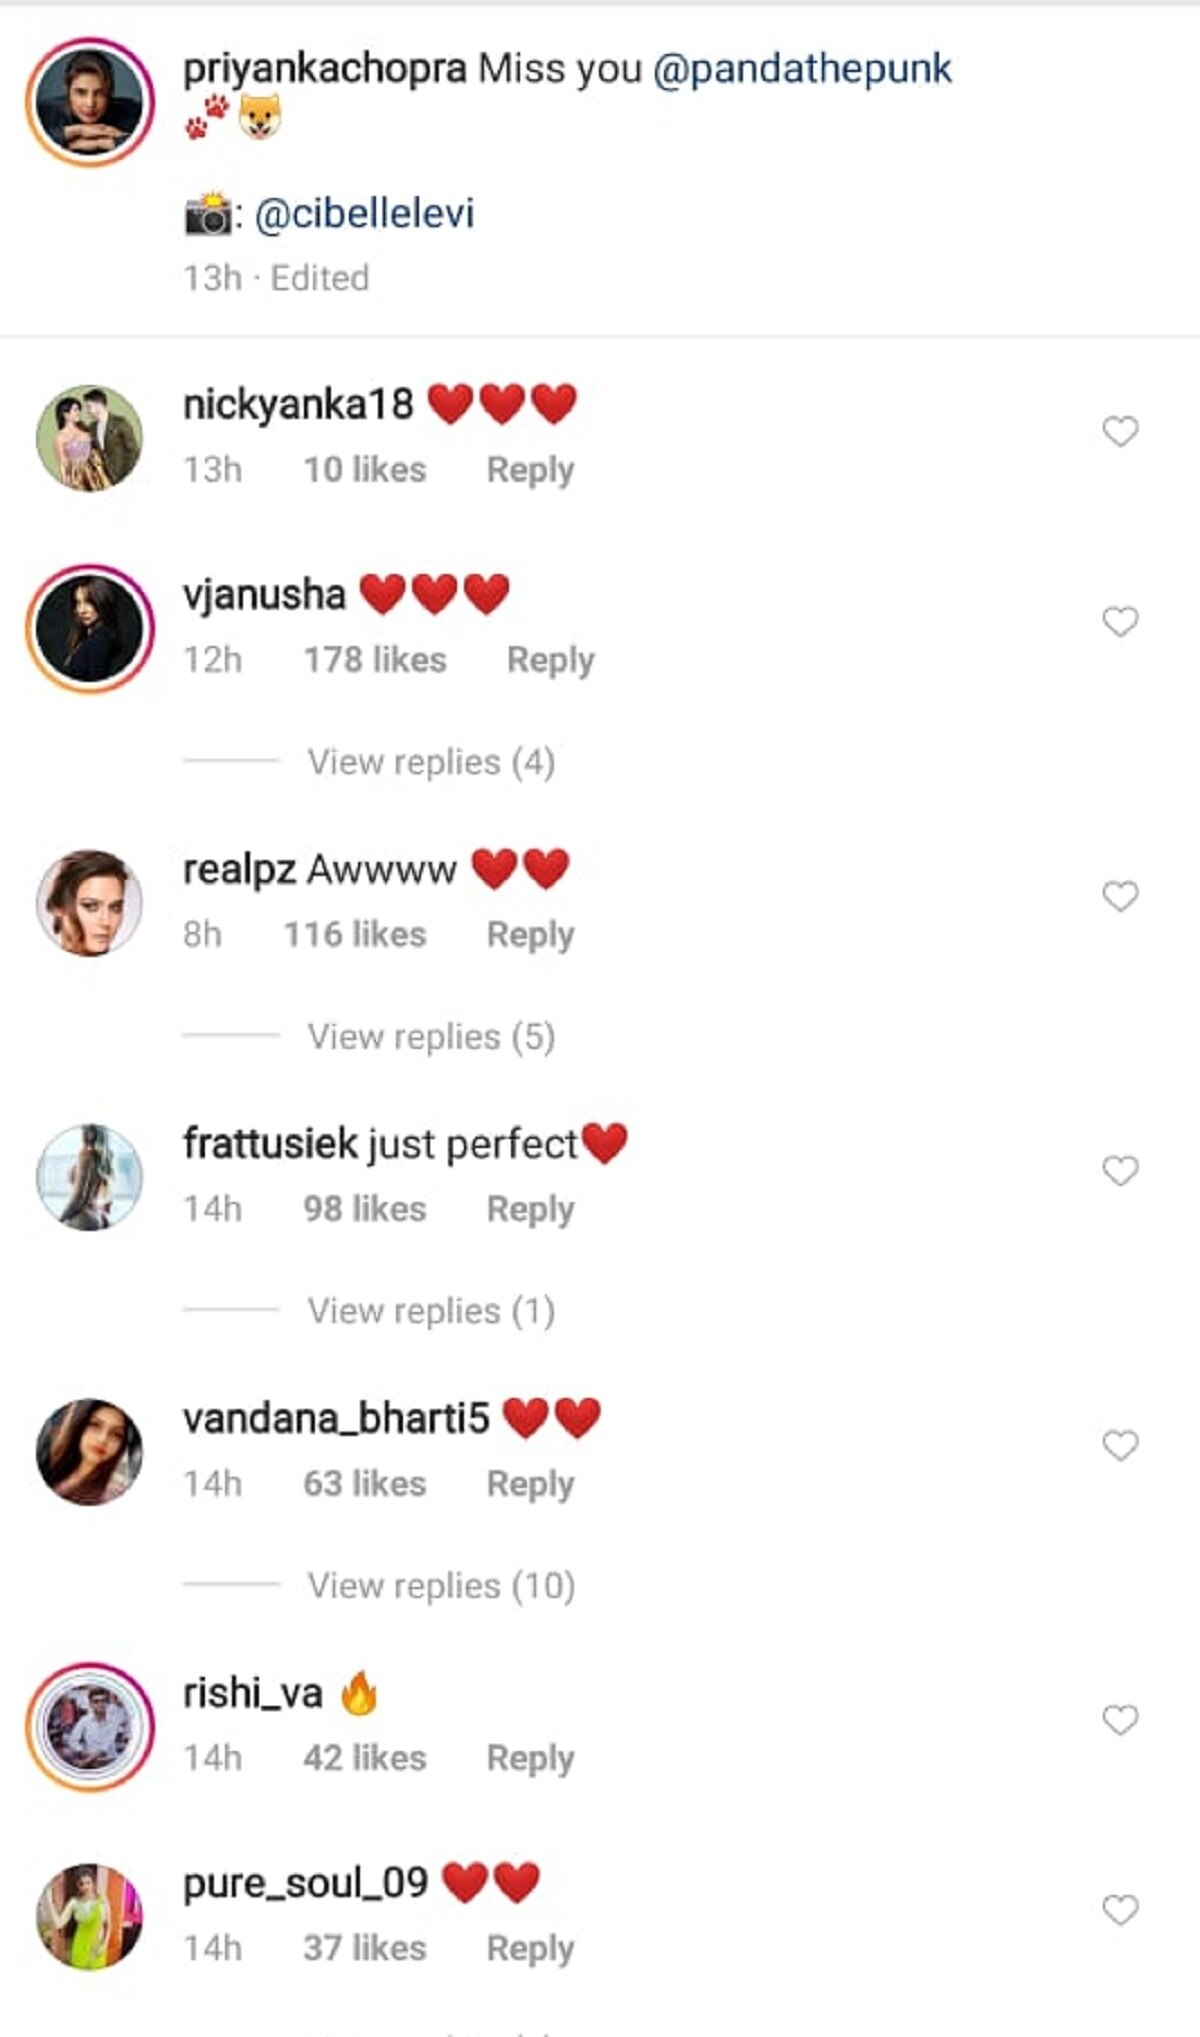This screenshot has width=1200, height=2037.
Task: Like the vjanusha comment with the heart
Action: pyautogui.click(x=1120, y=621)
